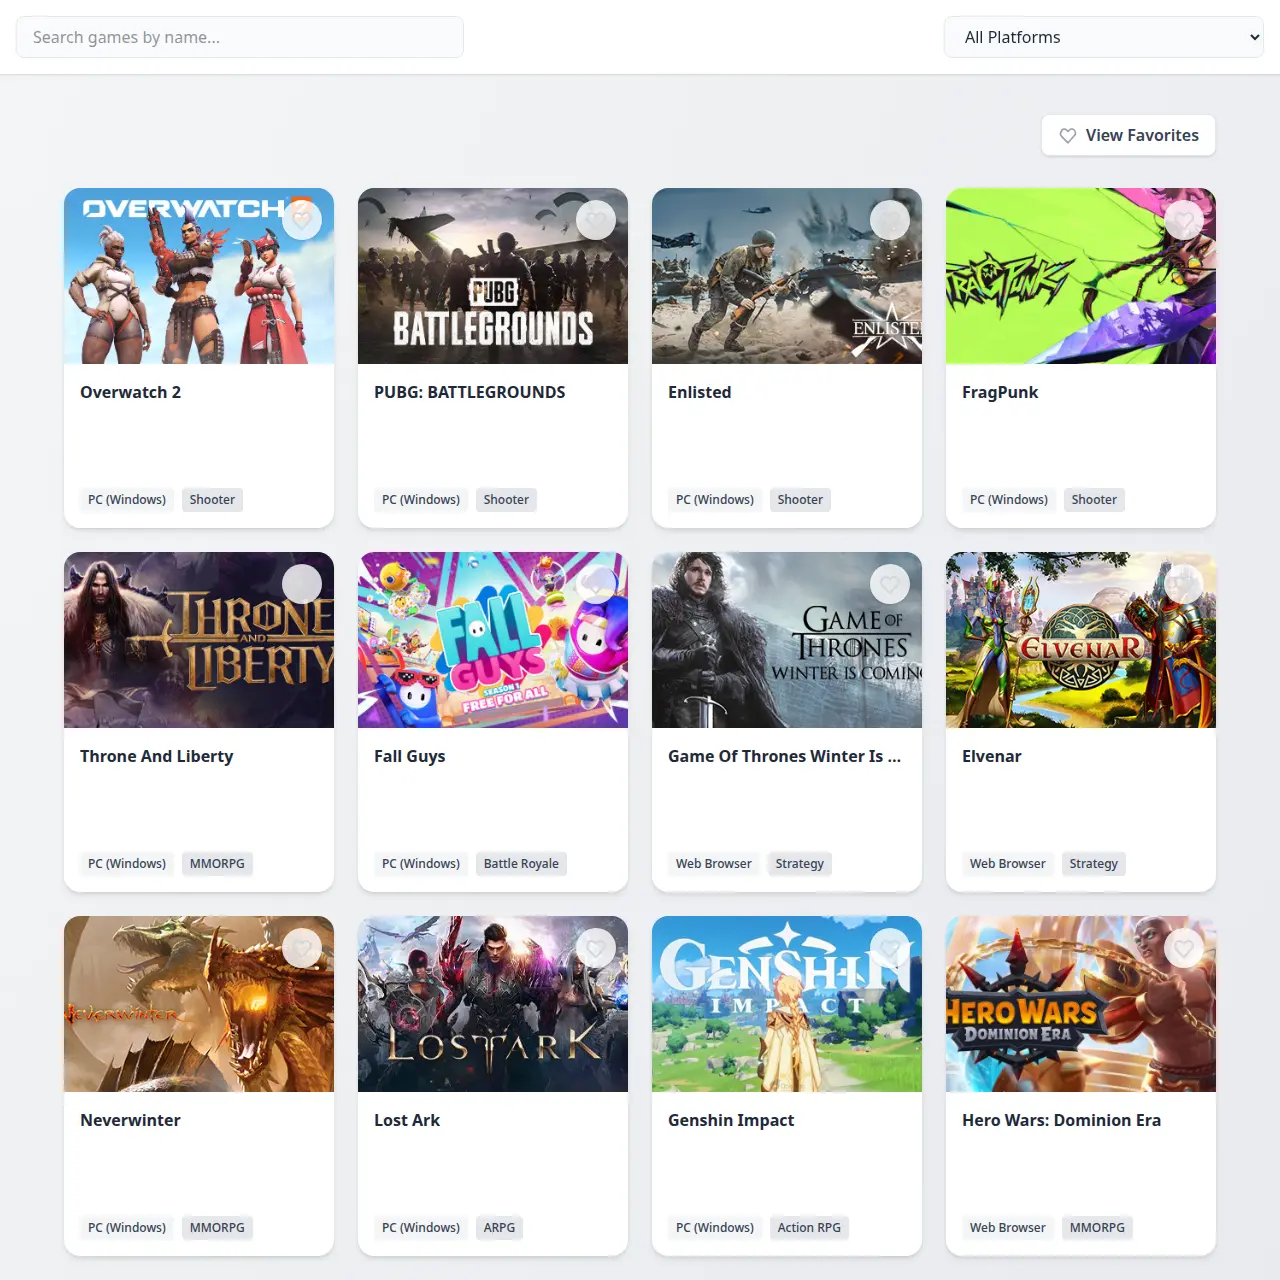The width and height of the screenshot is (1280, 1280).
Task: Favorite Throne And Liberty using heart
Action: click(x=301, y=584)
